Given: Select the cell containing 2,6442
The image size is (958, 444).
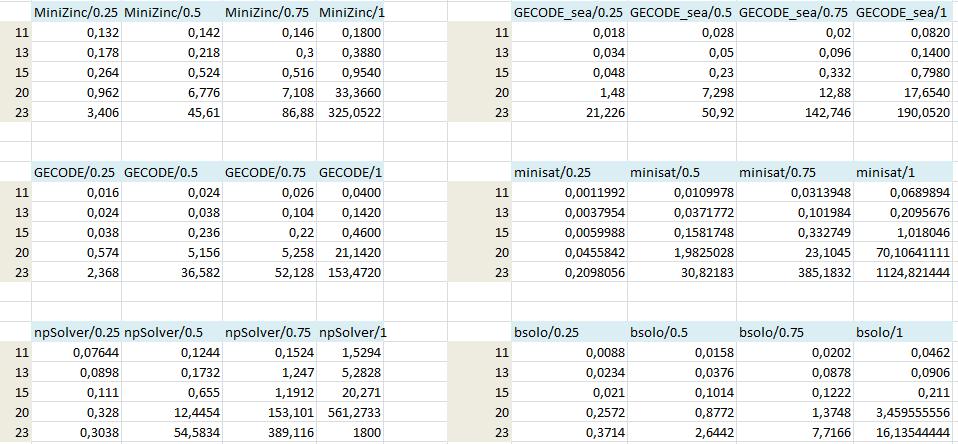Looking at the screenshot, I should pos(682,432).
